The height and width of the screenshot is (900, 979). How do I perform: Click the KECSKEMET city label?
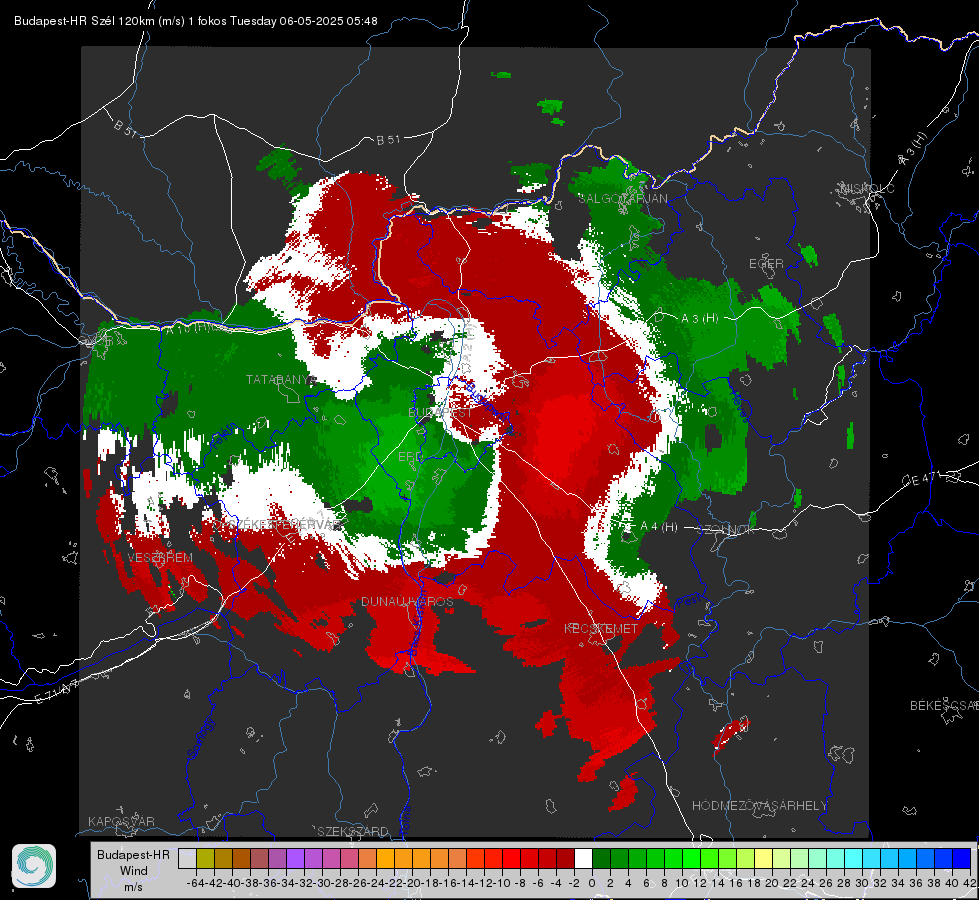[601, 628]
